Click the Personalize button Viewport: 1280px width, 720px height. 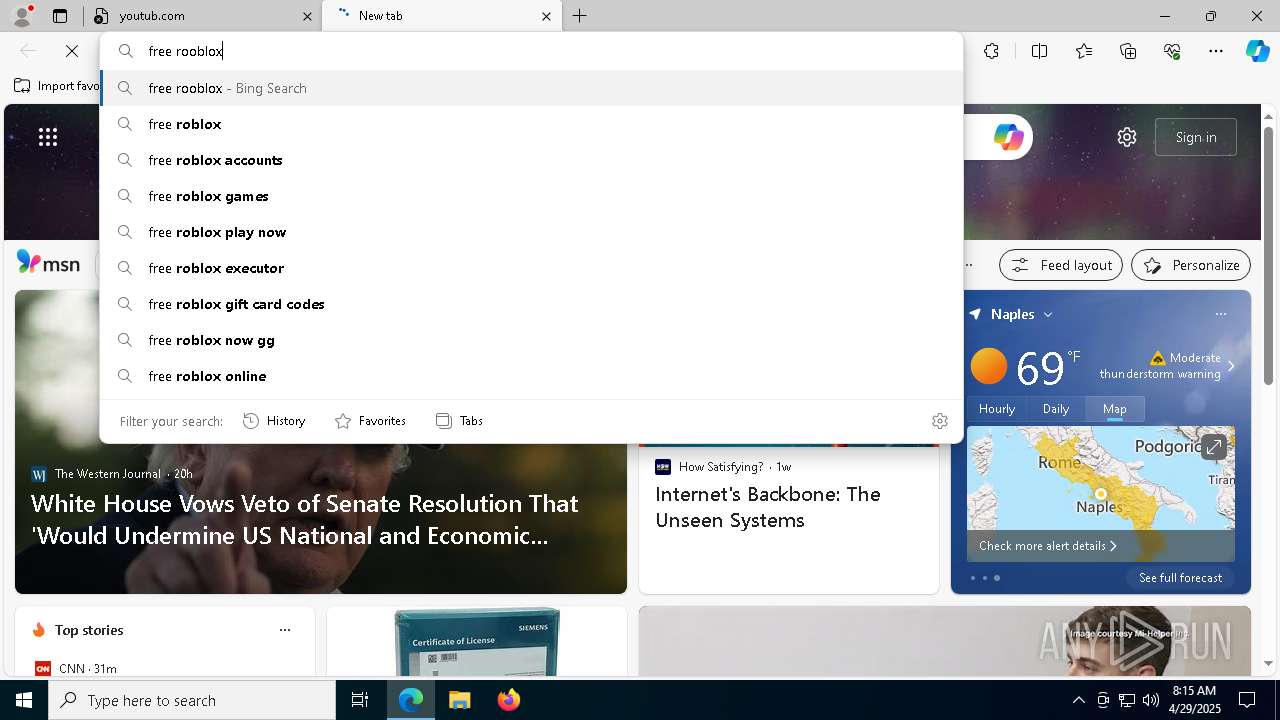click(x=1191, y=265)
